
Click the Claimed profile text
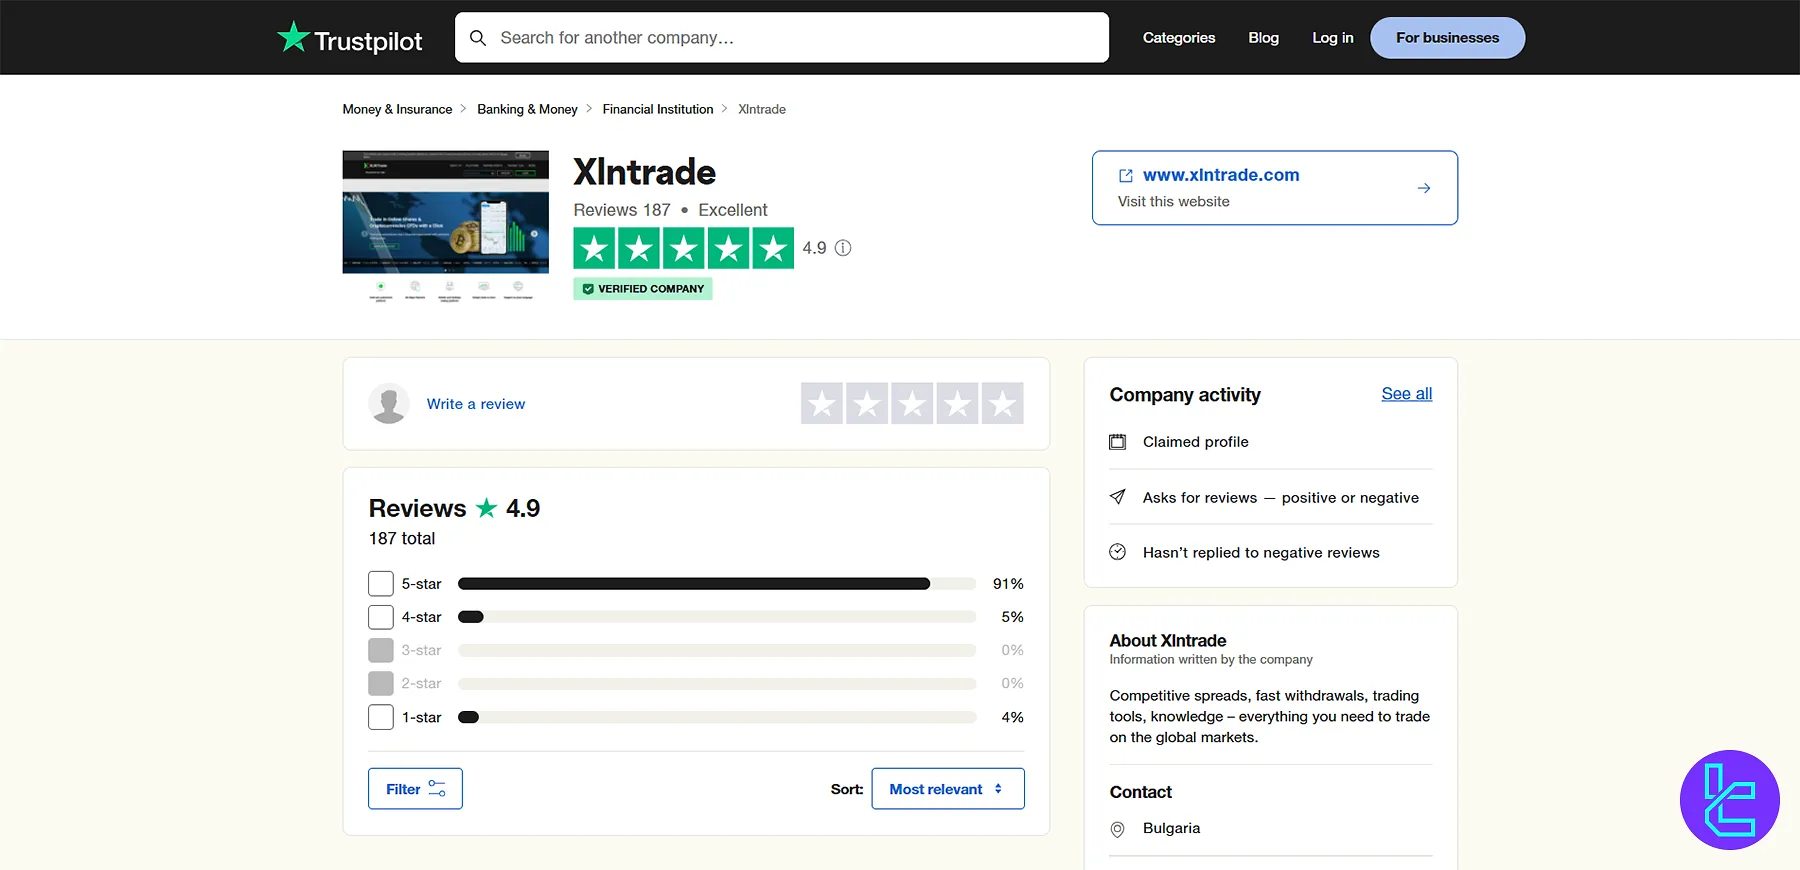[1195, 442]
